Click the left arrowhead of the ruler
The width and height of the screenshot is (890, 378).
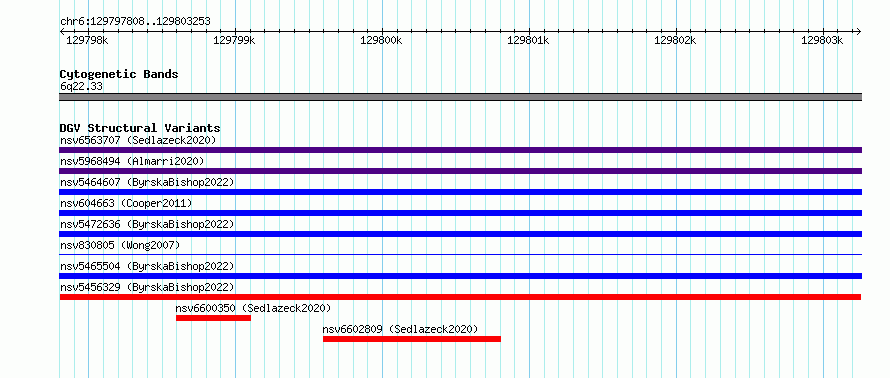click(x=62, y=31)
